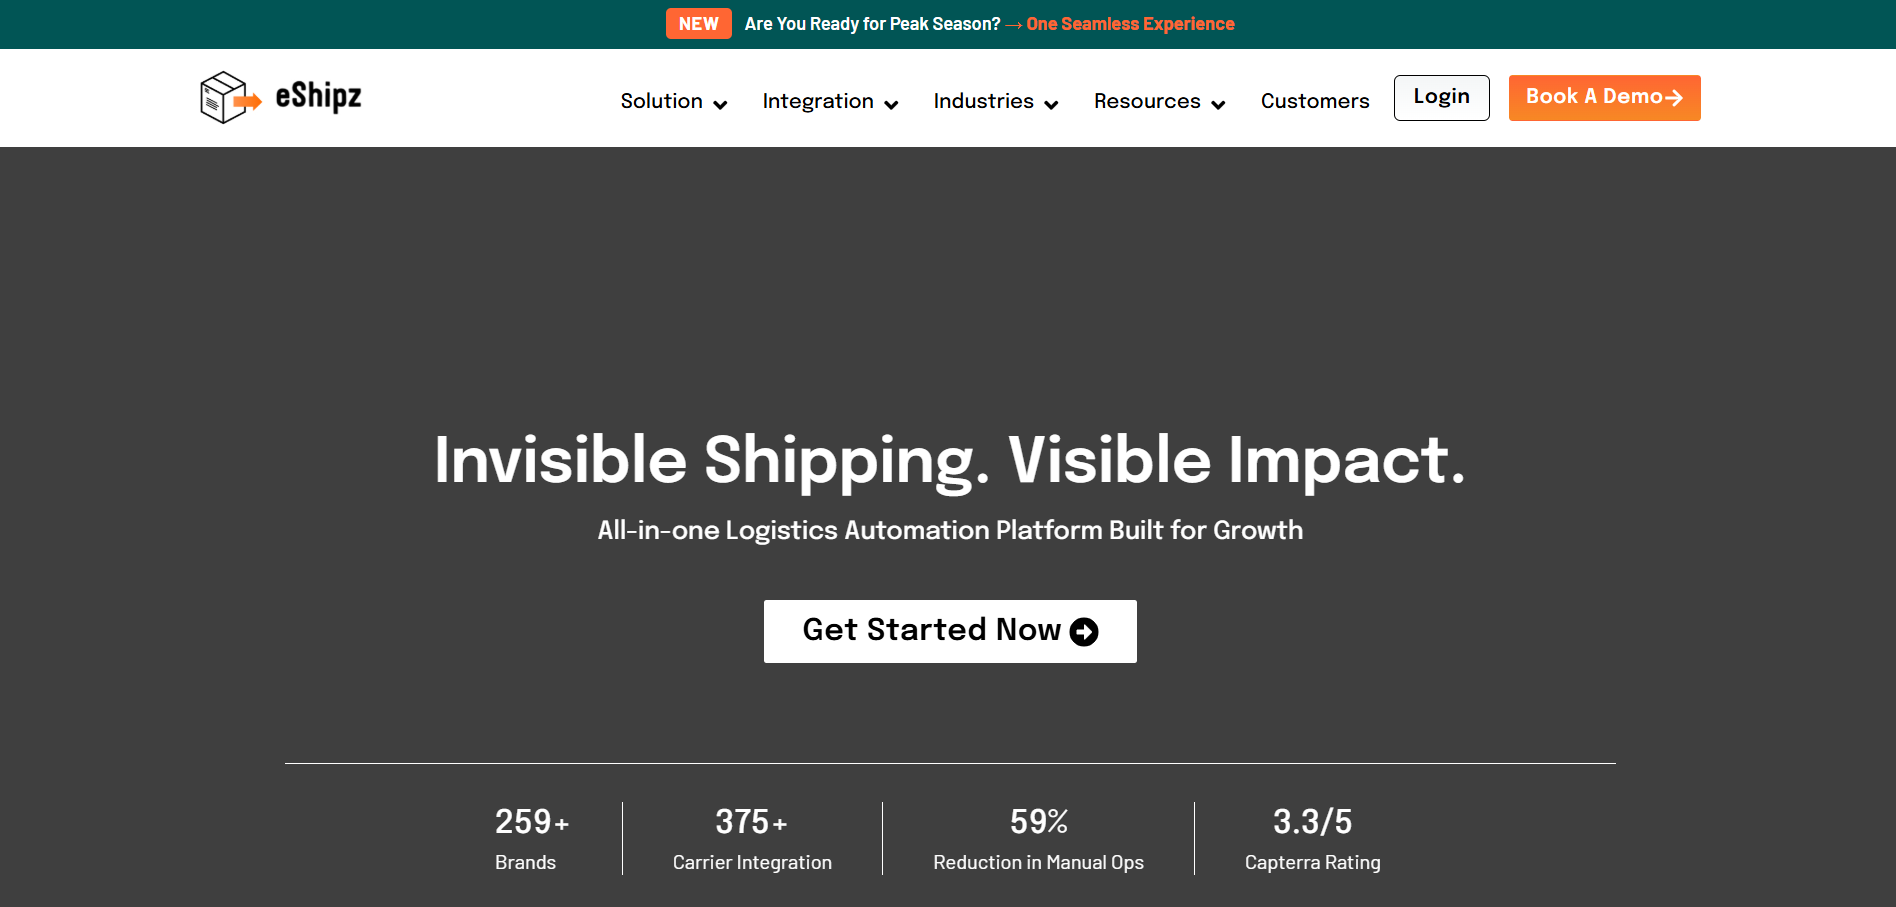This screenshot has height=907, width=1896.
Task: Click the arrow circle icon in Get Started Now
Action: 1084,632
